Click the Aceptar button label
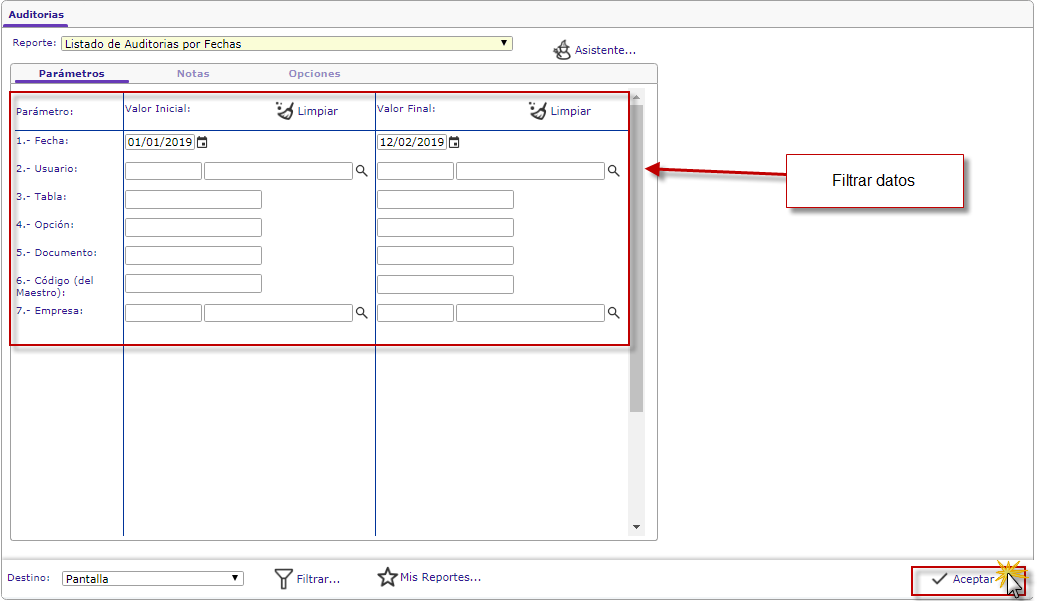The image size is (1037, 601). tap(973, 579)
